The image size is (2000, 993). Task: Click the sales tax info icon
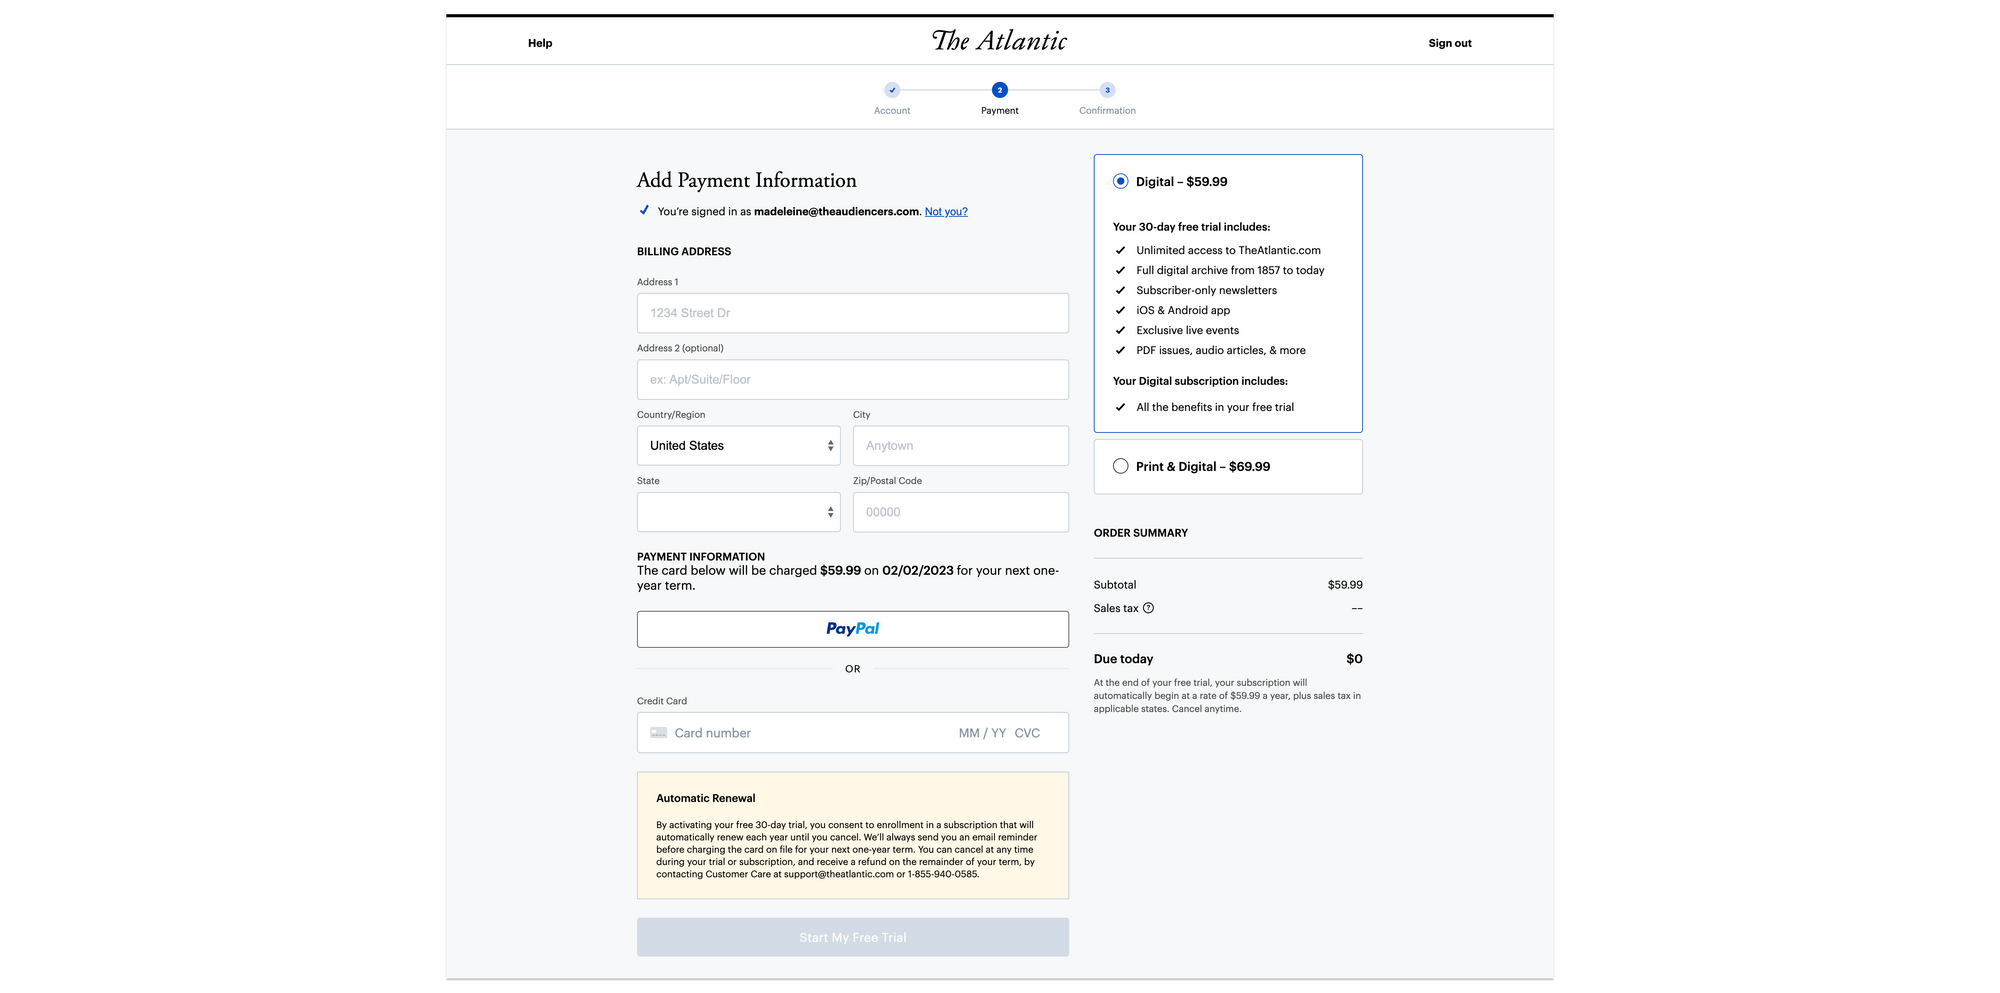coord(1148,608)
